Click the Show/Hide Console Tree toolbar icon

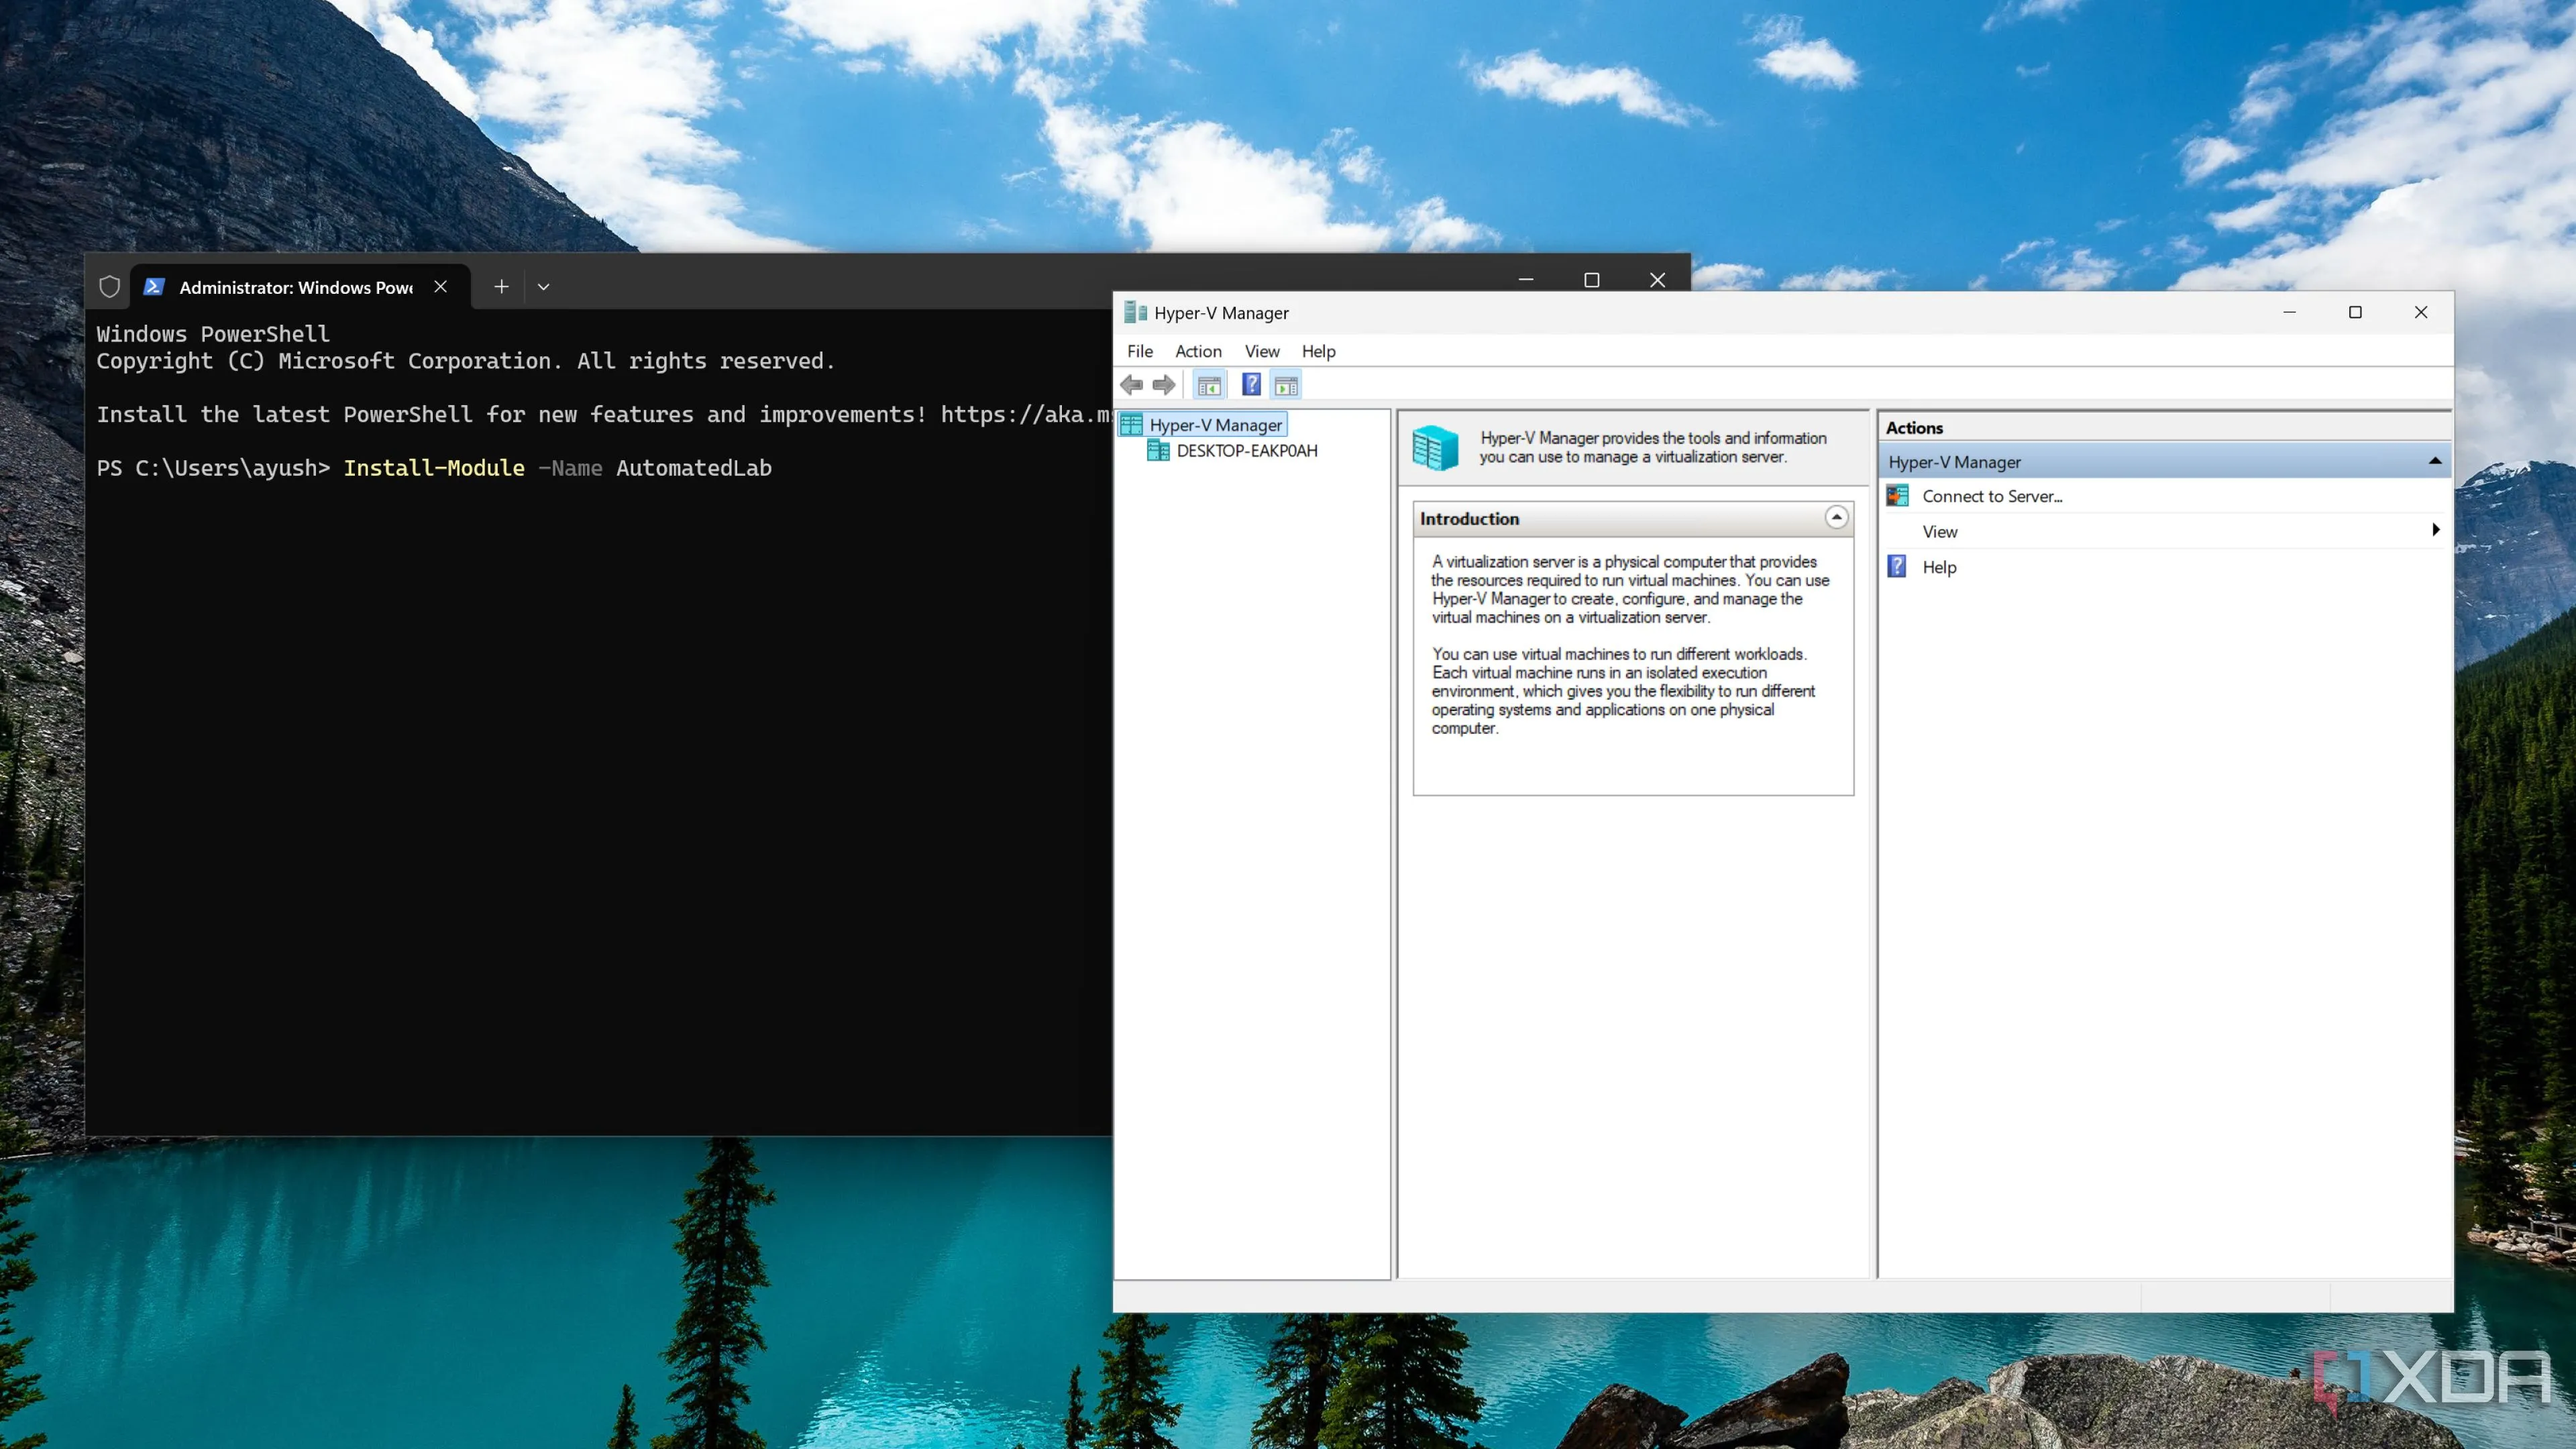click(x=1209, y=384)
